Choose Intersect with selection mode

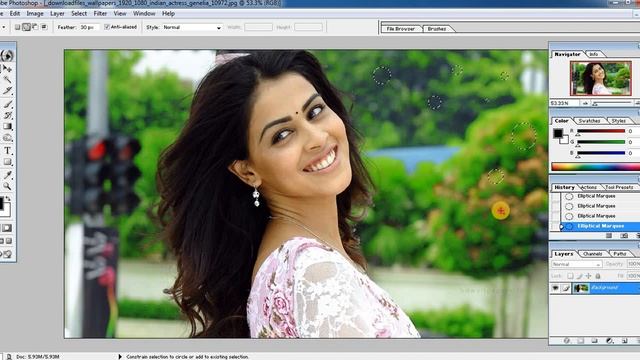(44, 27)
